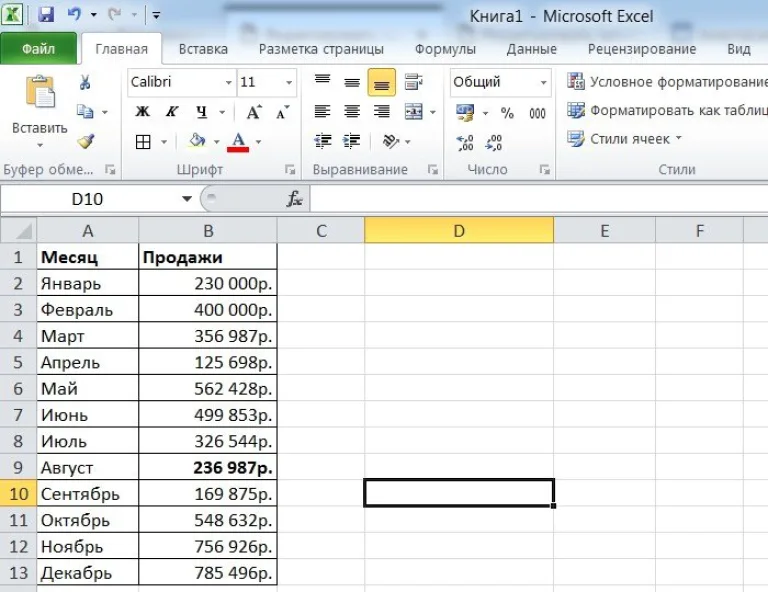Viewport: 768px width, 592px height.
Task: Select cell B9 with 236 987р.
Action: pyautogui.click(x=208, y=467)
